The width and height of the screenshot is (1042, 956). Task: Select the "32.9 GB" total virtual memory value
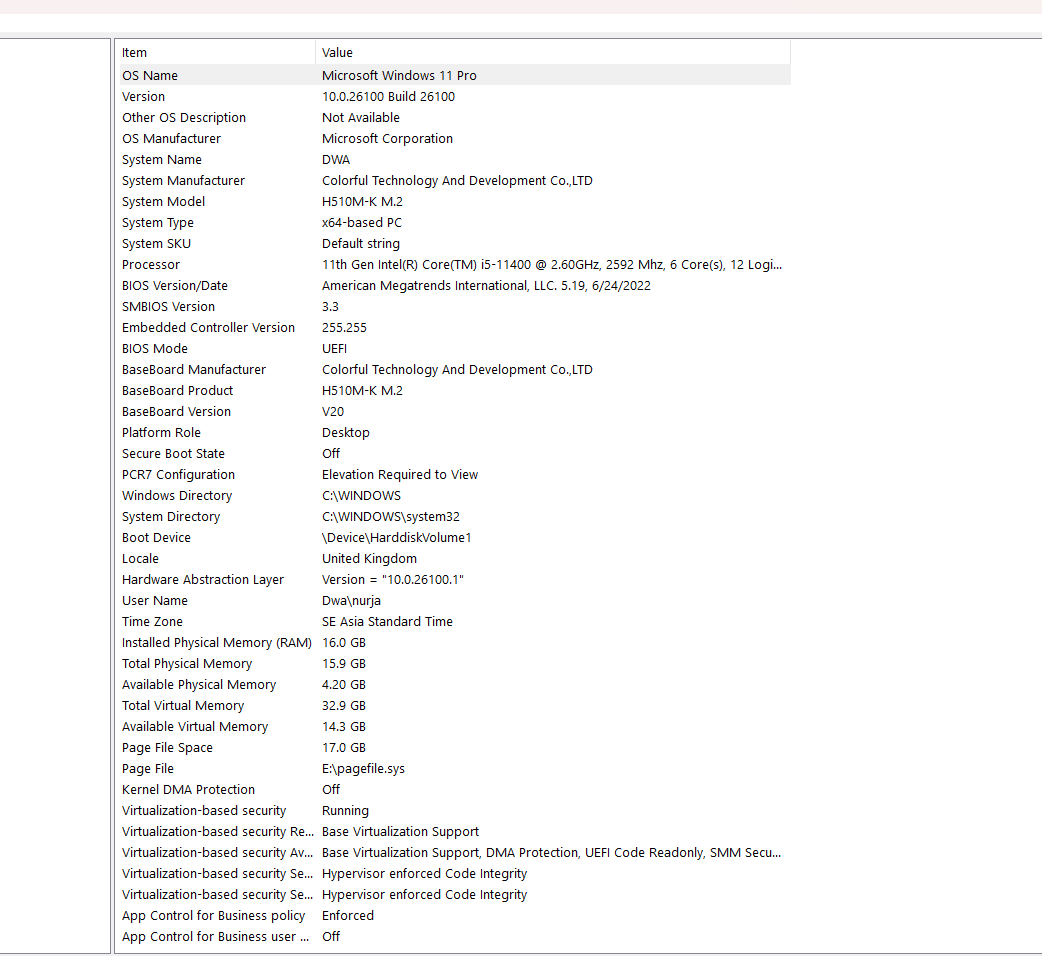344,706
